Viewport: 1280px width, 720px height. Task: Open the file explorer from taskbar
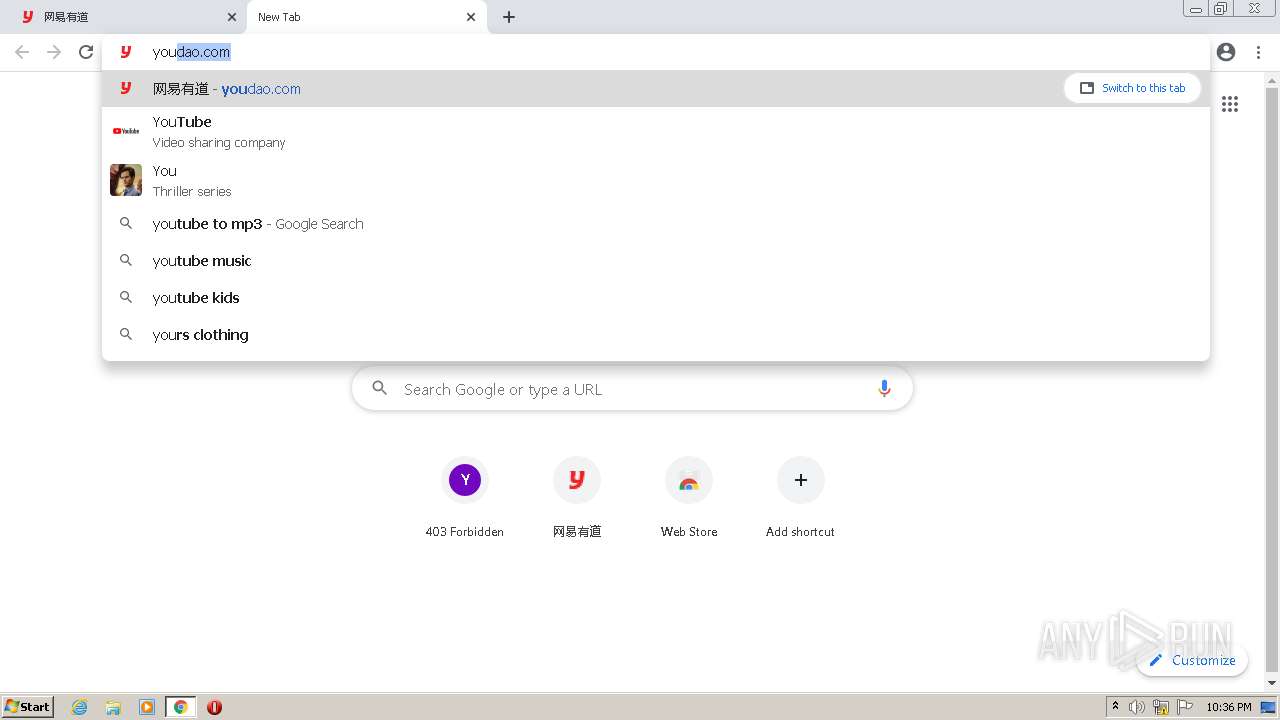[113, 707]
